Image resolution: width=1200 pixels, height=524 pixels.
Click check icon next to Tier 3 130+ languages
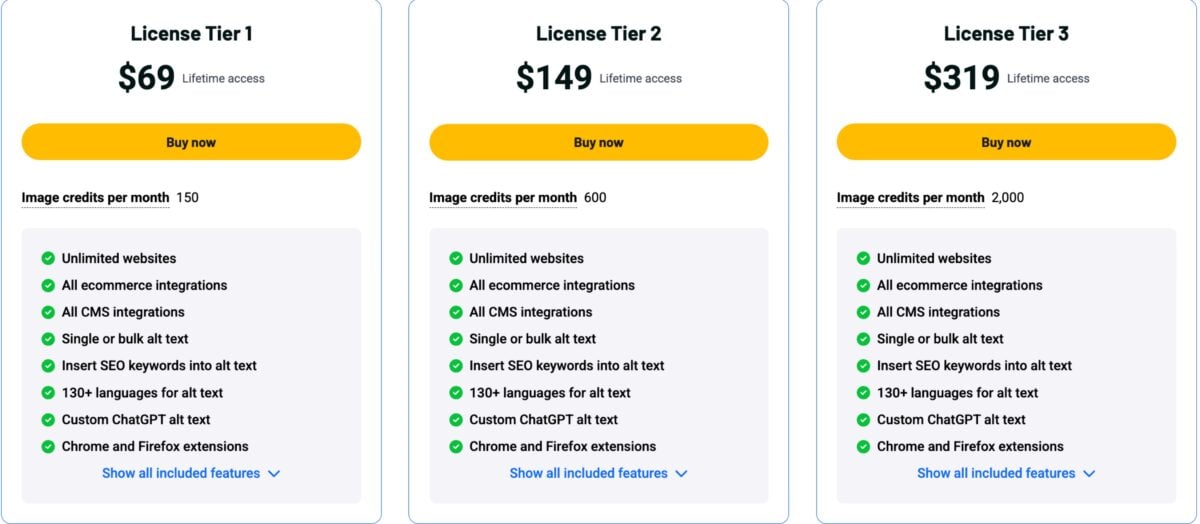[864, 393]
